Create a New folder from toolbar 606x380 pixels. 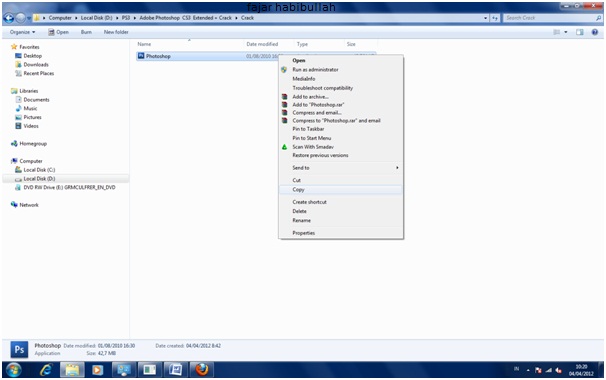pos(116,32)
